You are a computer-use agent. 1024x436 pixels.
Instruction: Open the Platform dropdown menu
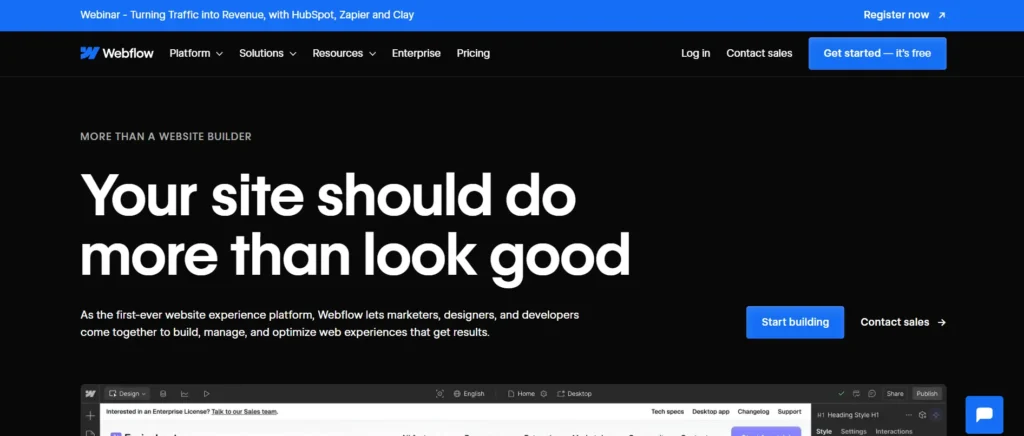pos(196,54)
